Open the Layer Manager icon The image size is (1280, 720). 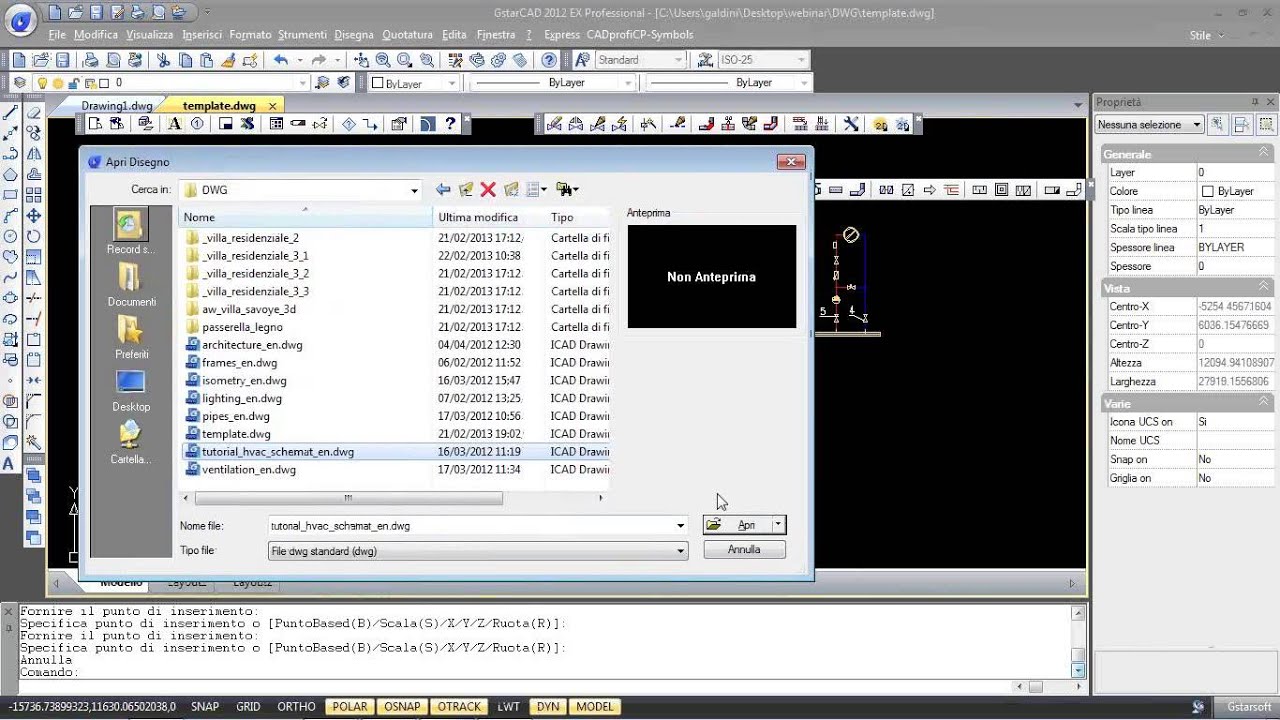tap(19, 83)
